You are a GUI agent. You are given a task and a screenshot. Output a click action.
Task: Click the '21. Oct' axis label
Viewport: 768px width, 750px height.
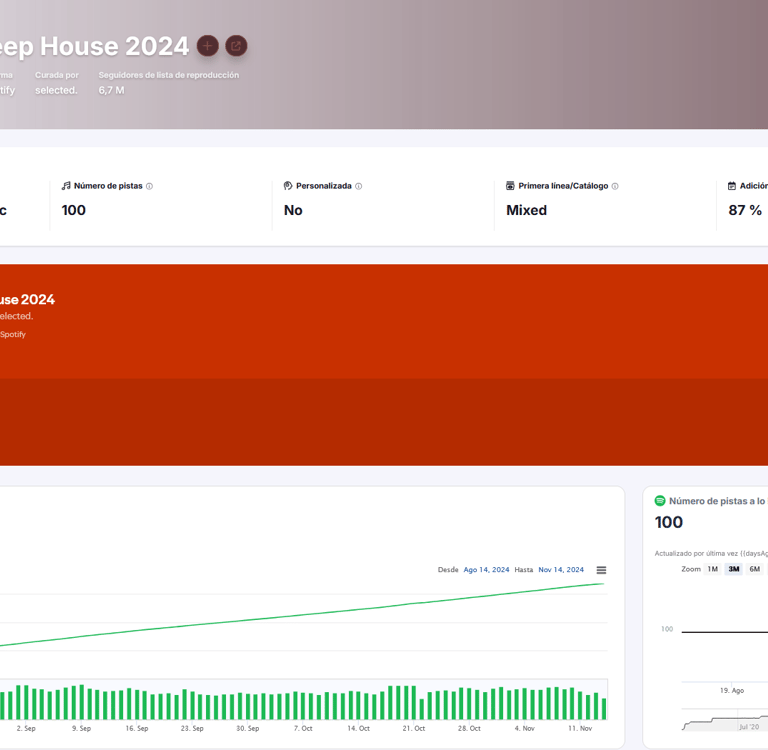(414, 728)
